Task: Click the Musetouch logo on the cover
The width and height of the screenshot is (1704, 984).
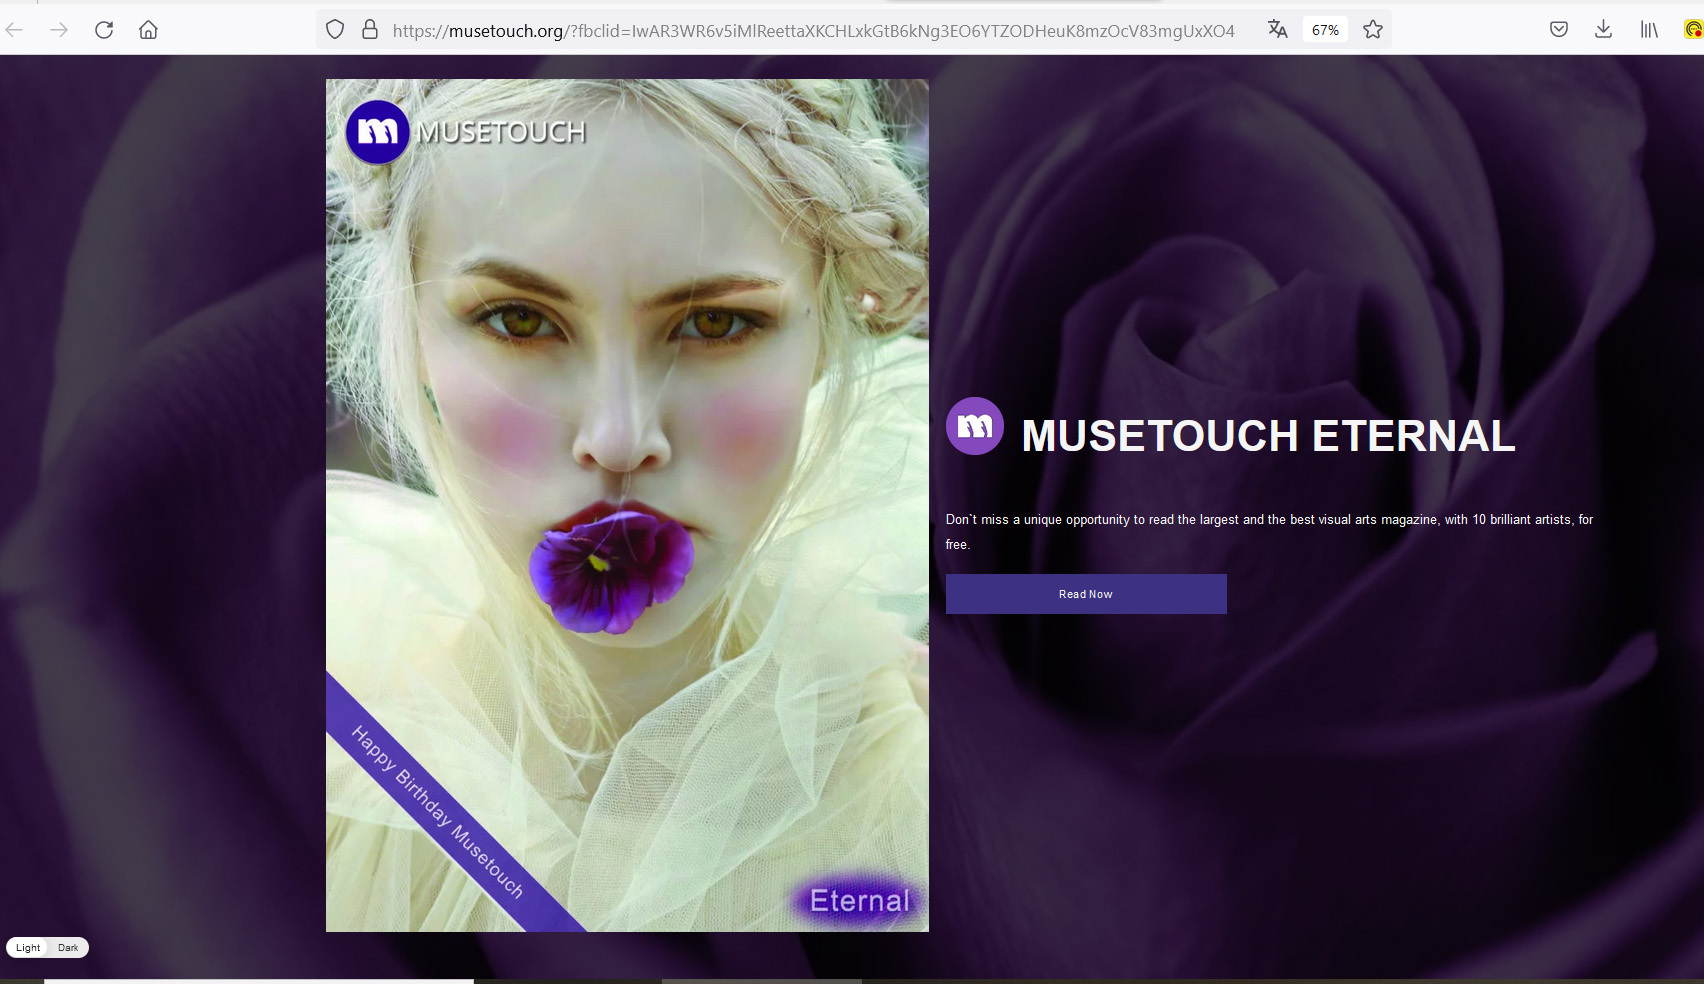Action: pyautogui.click(x=377, y=132)
